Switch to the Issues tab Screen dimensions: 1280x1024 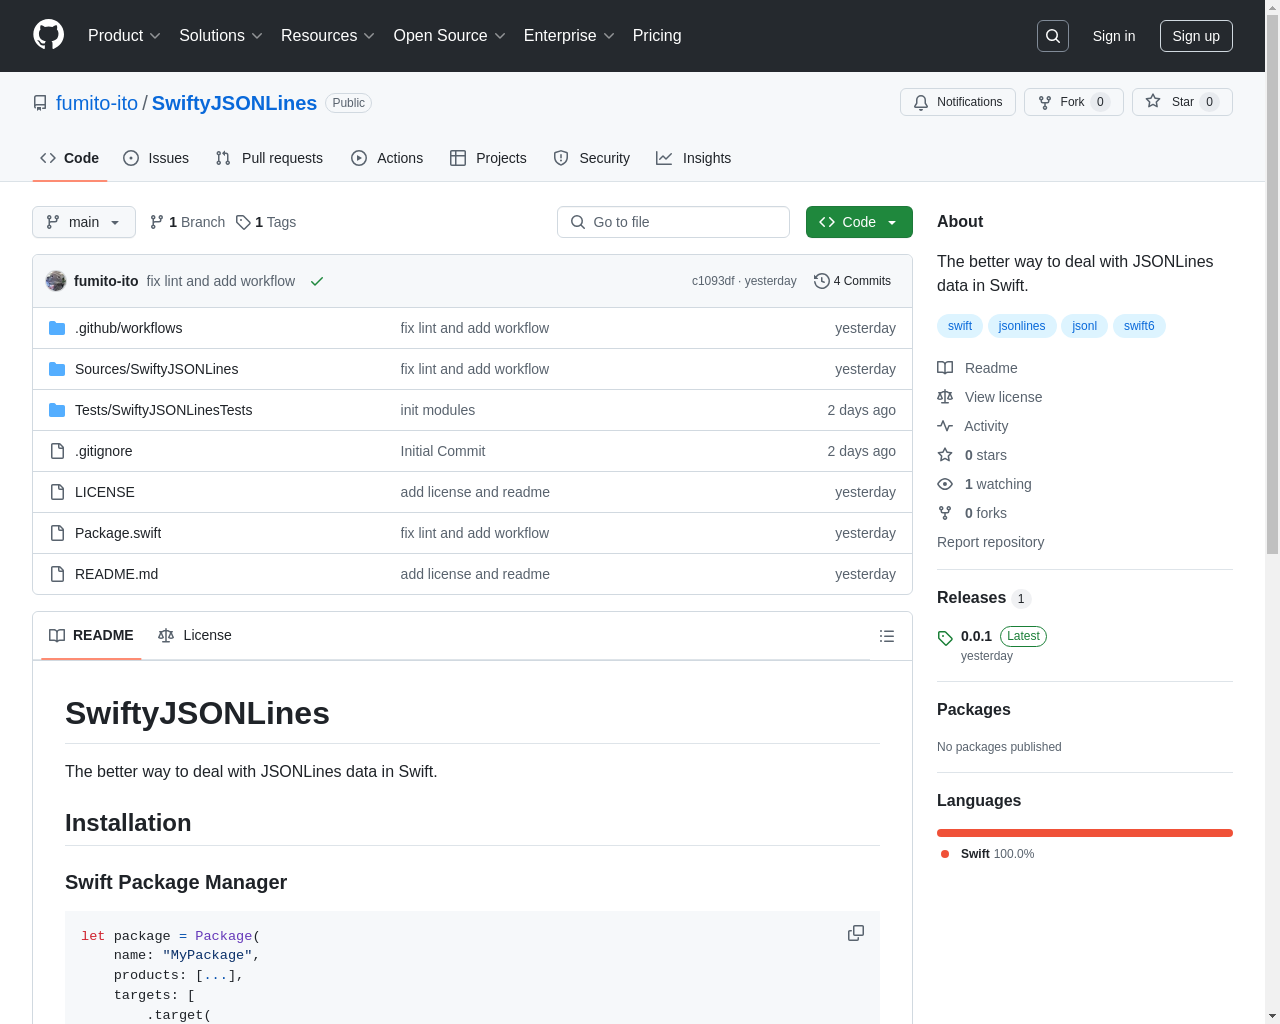click(x=156, y=158)
